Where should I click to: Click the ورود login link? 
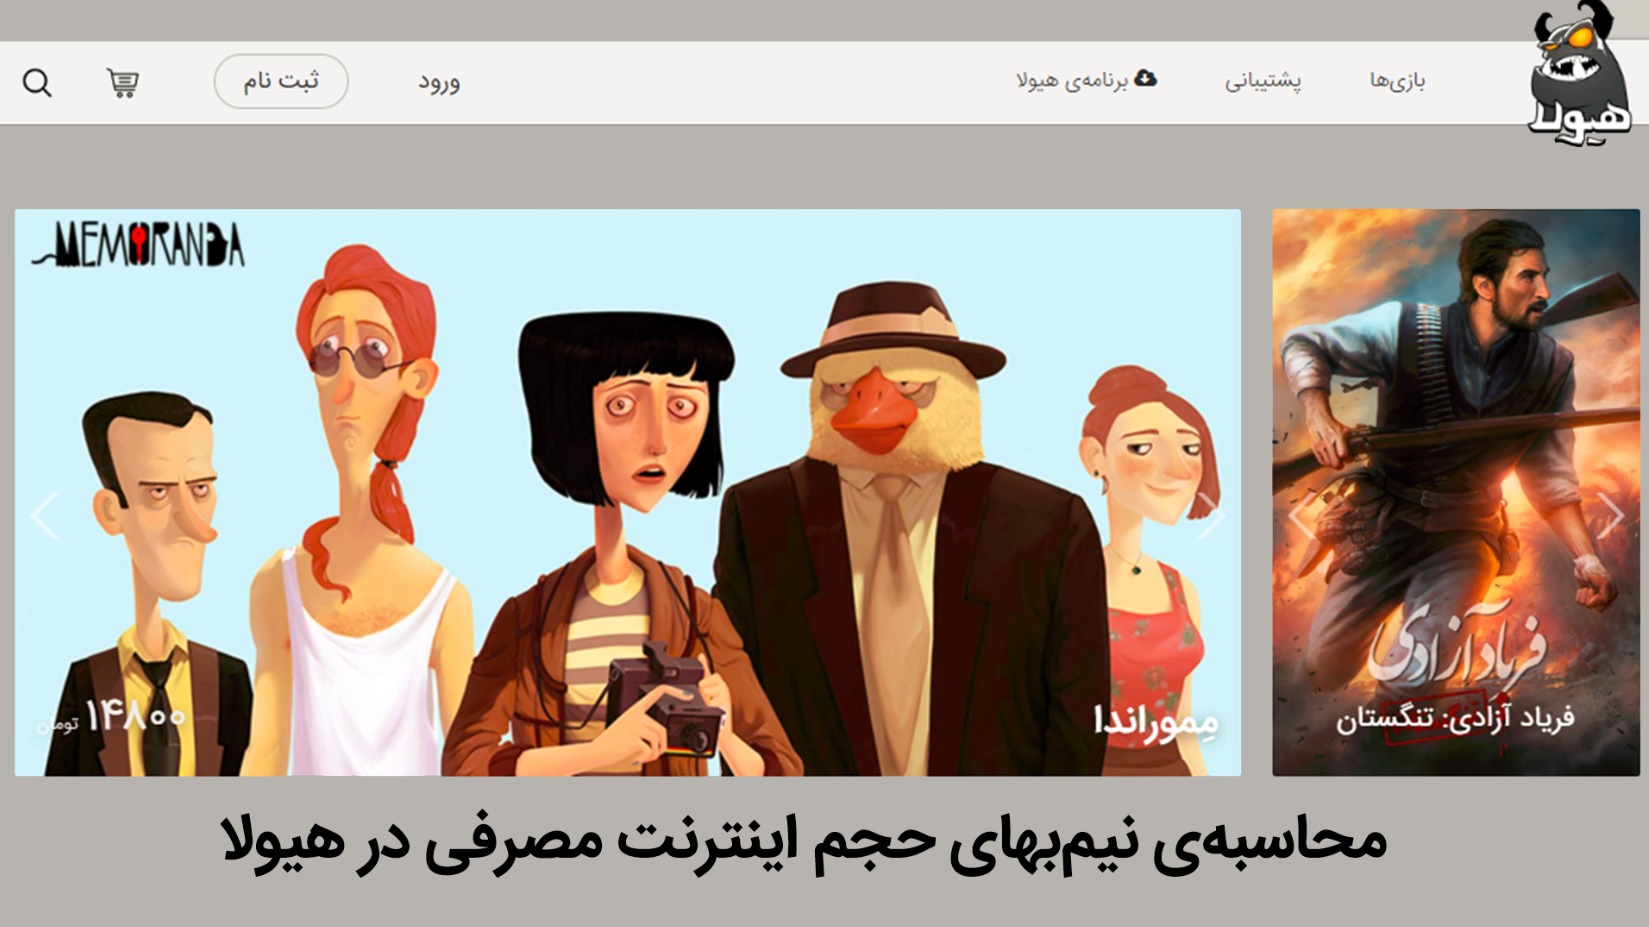click(x=439, y=82)
